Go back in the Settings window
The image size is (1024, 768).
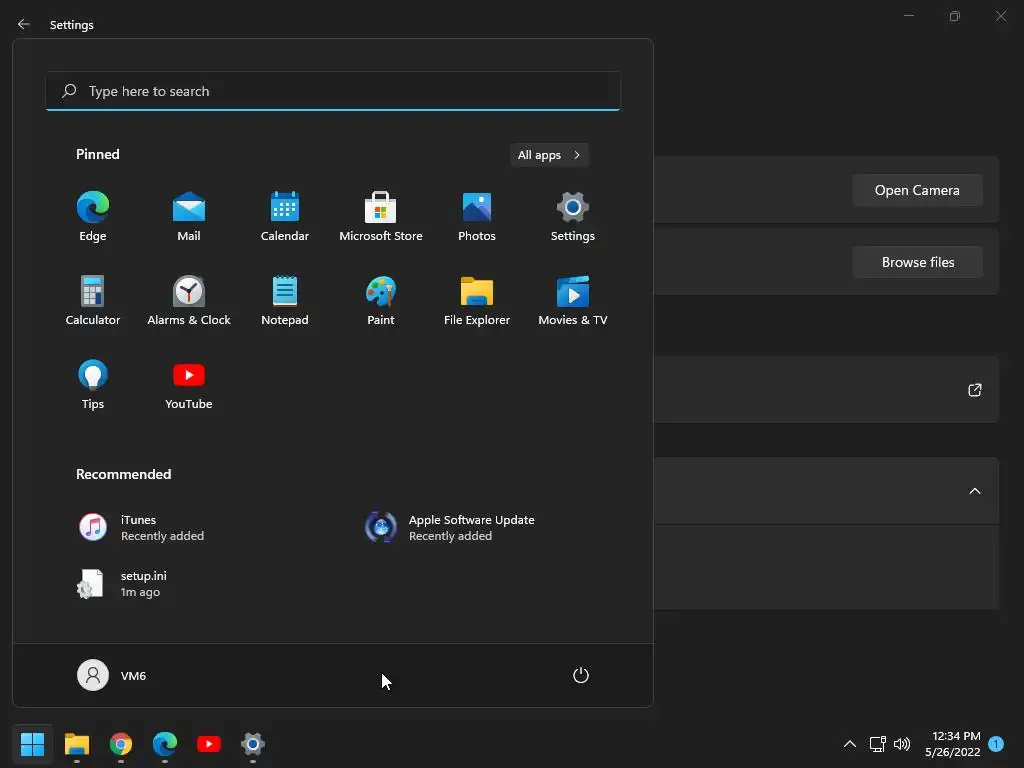[24, 24]
